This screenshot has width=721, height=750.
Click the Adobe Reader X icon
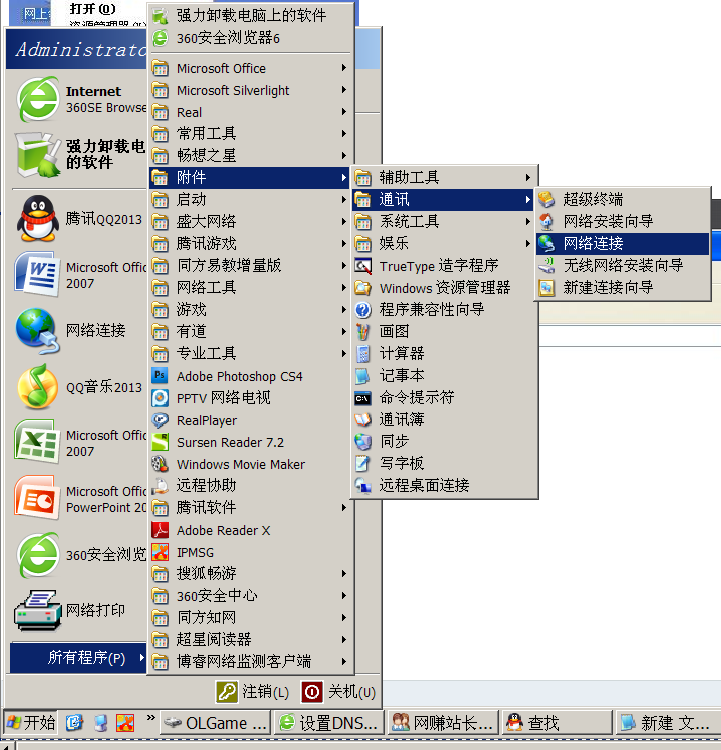click(160, 530)
